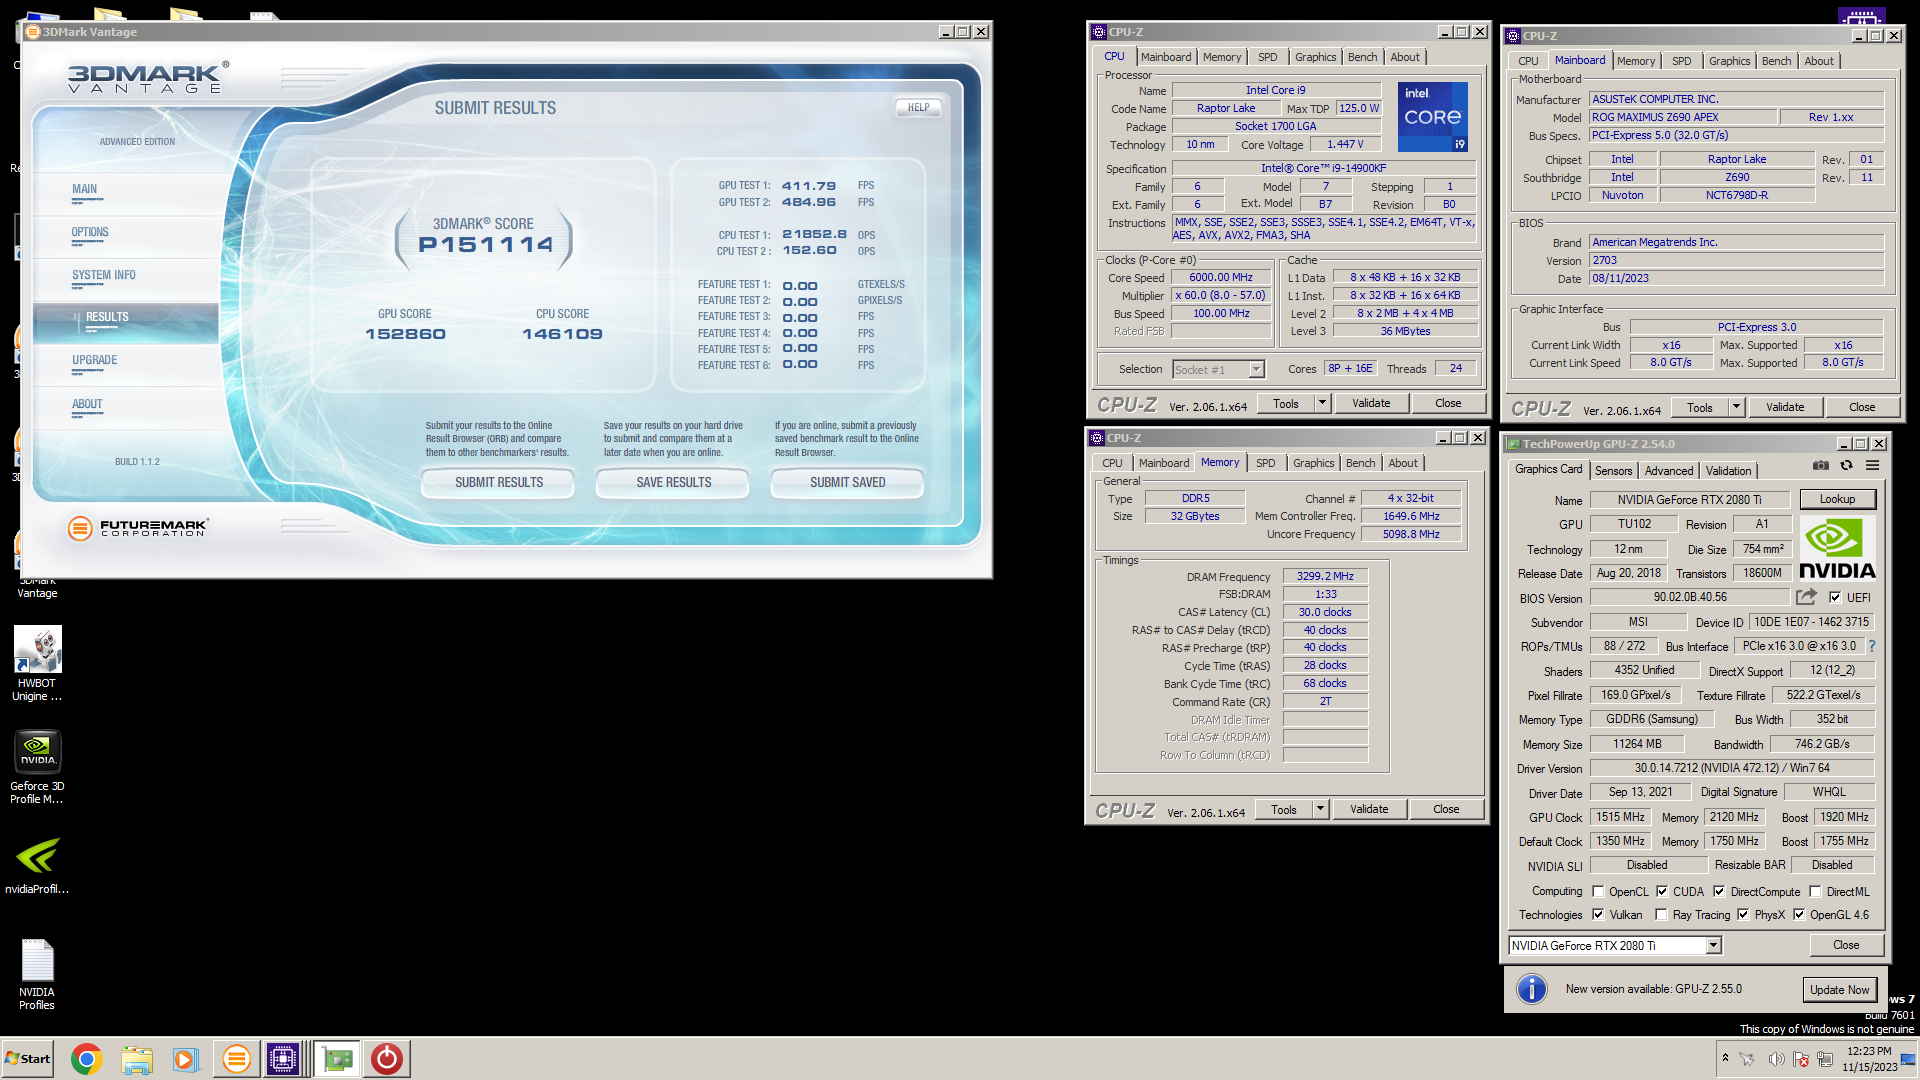
Task: Select the 3DMark Vantage orange taskbar icon
Action: coord(236,1059)
